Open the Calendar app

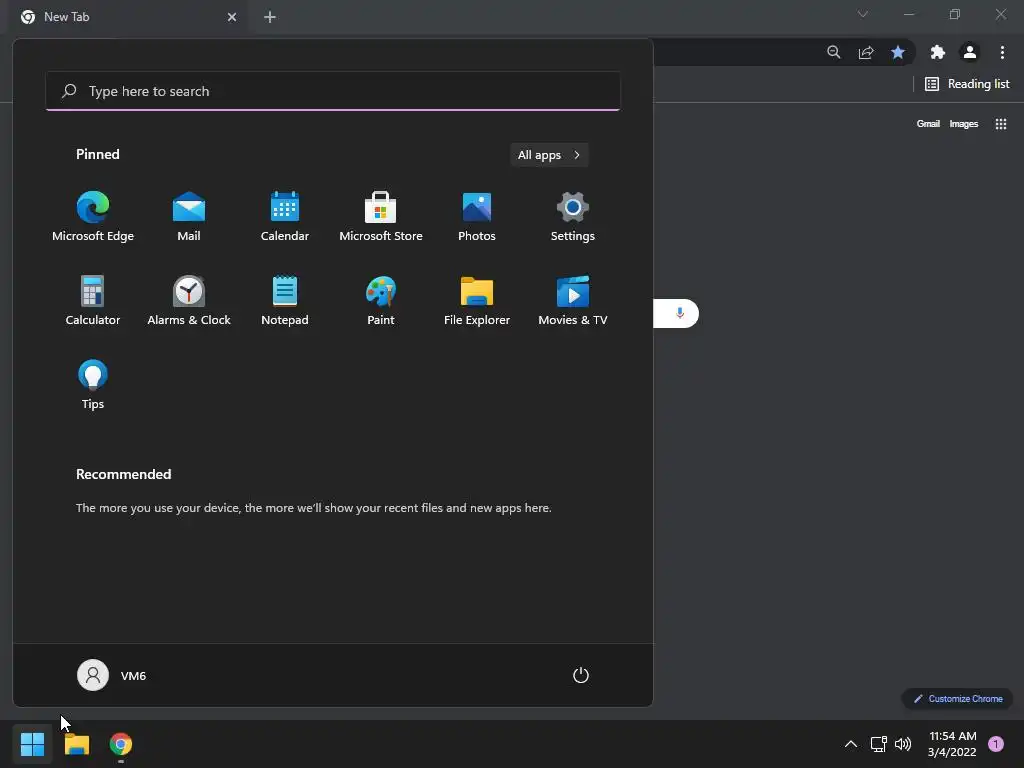pos(285,217)
